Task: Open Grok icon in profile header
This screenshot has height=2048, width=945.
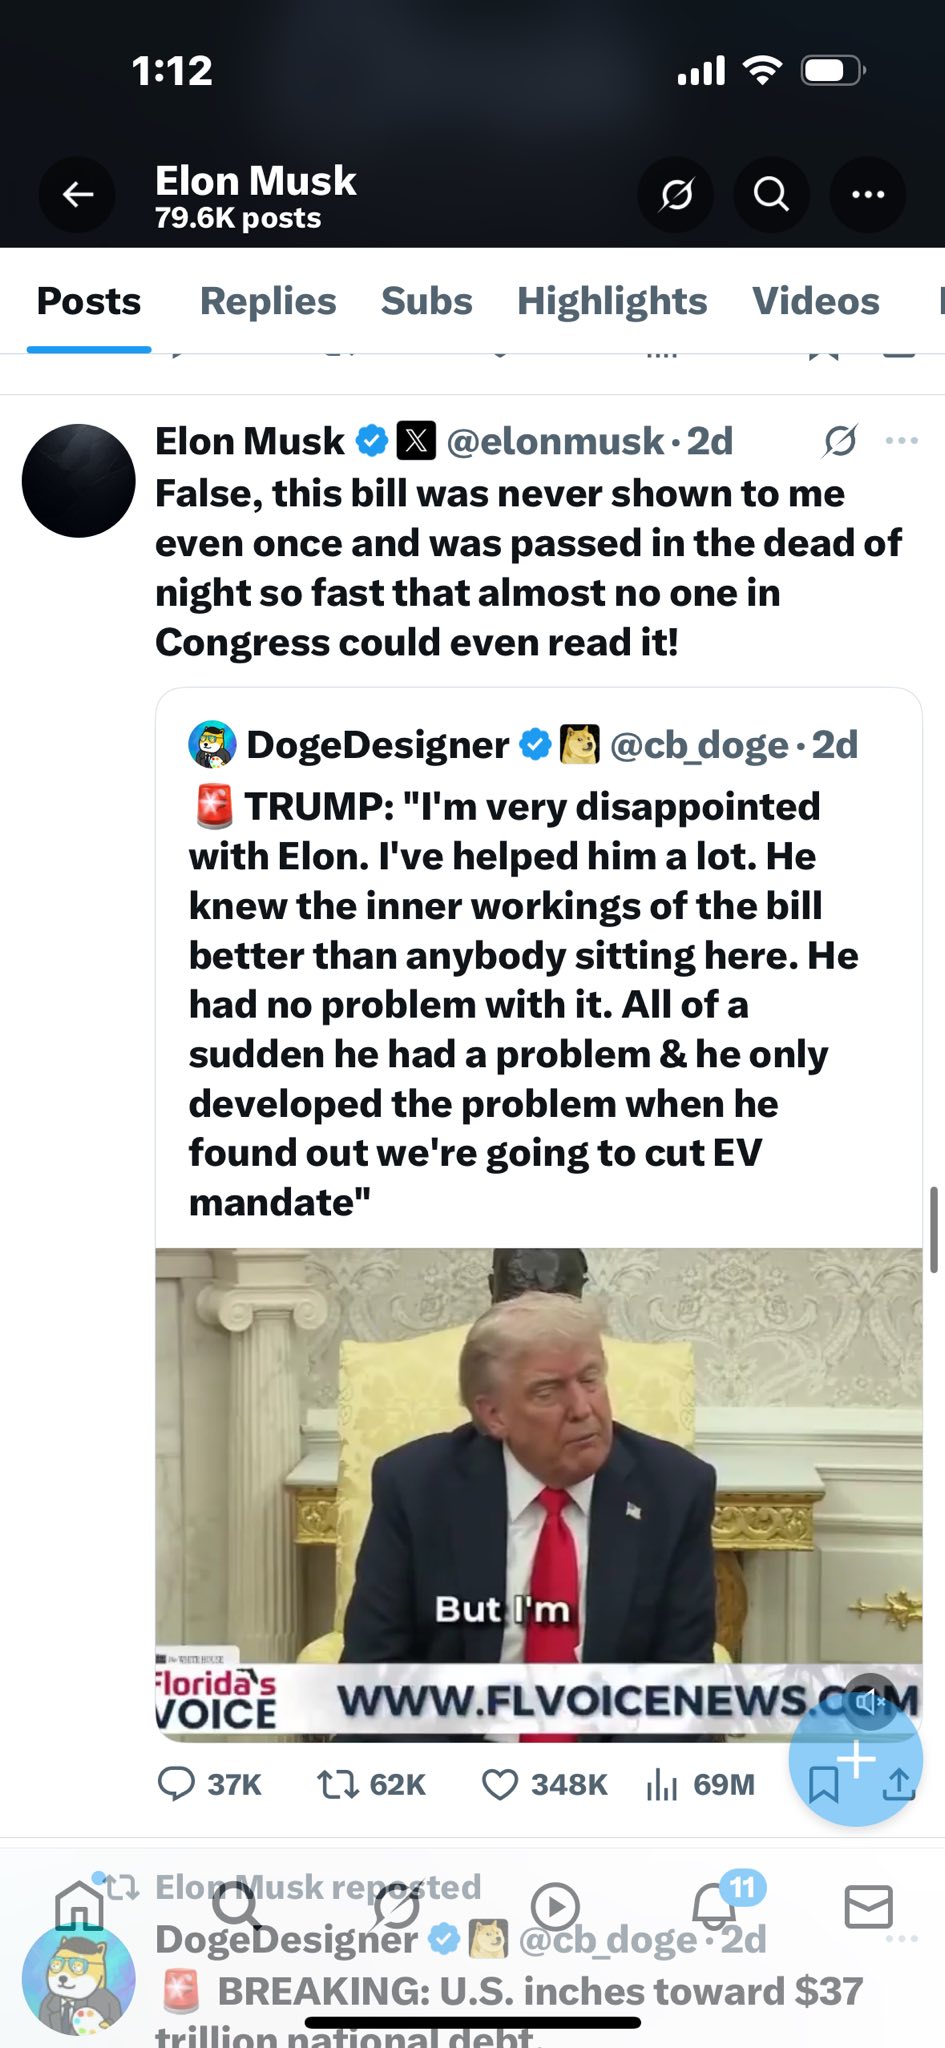Action: click(x=676, y=195)
